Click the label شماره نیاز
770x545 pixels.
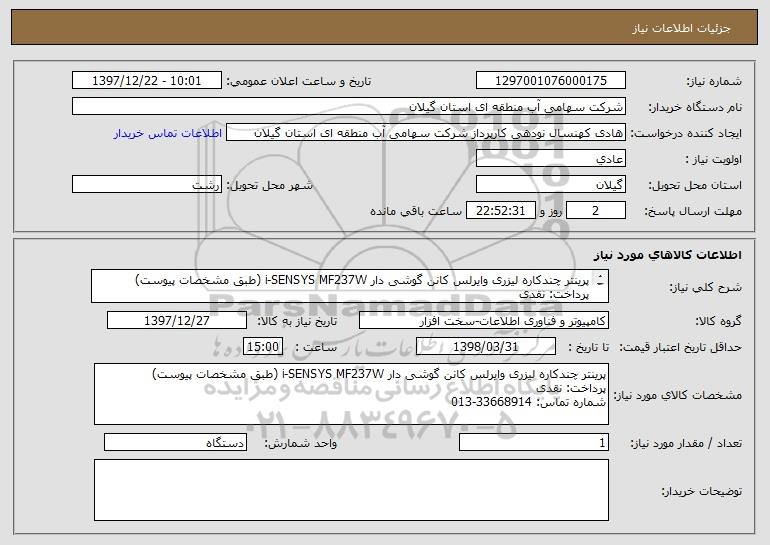pyautogui.click(x=714, y=81)
